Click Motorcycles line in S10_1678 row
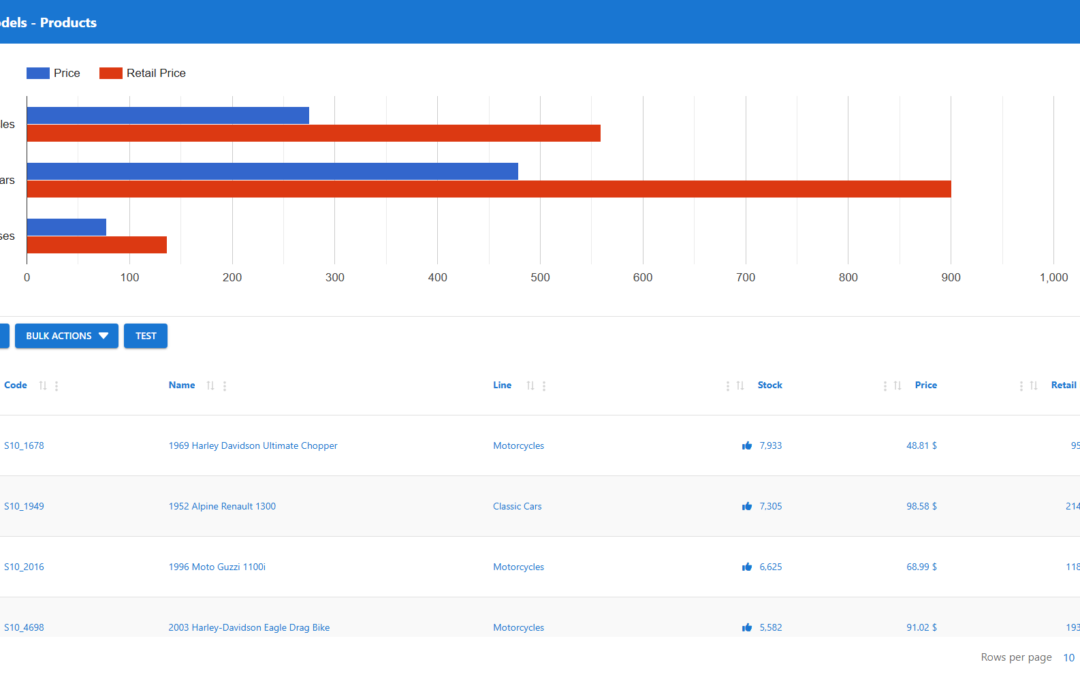The width and height of the screenshot is (1080, 675). 519,446
